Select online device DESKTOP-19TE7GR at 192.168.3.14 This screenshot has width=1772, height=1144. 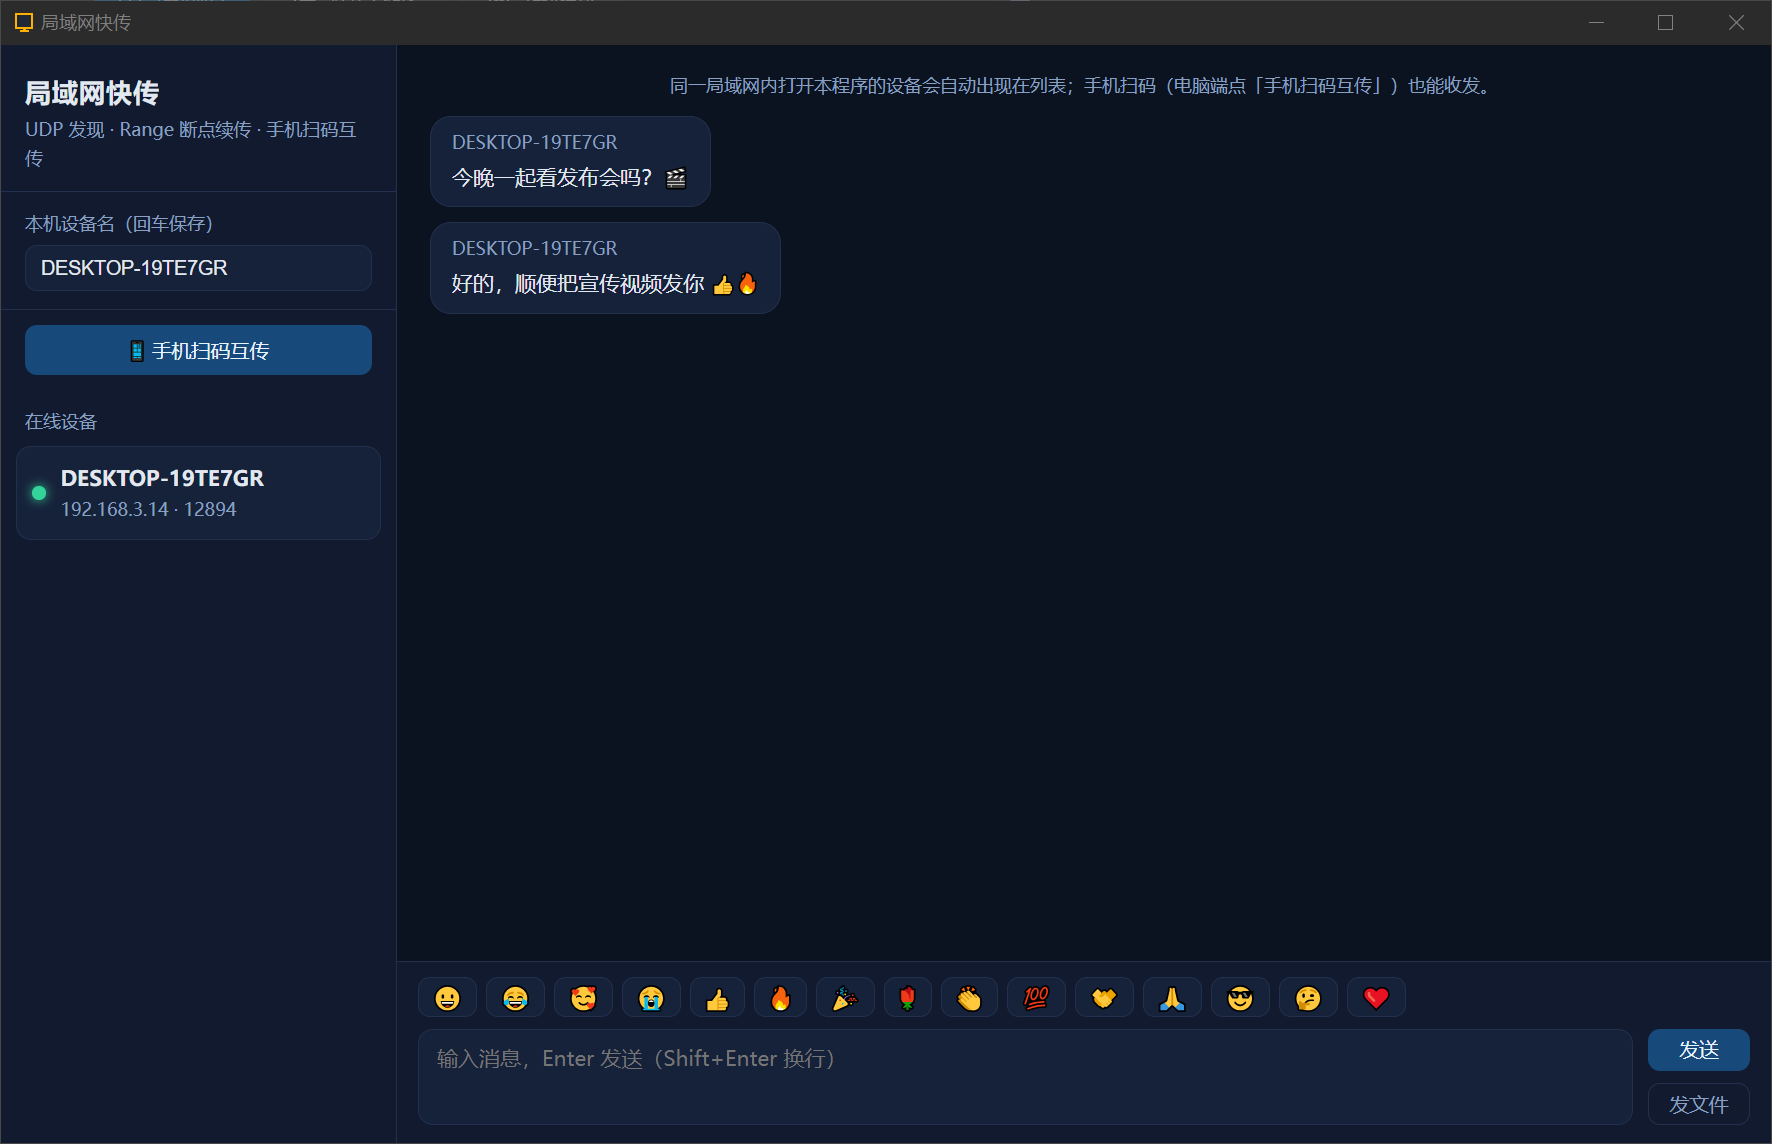[x=198, y=493]
